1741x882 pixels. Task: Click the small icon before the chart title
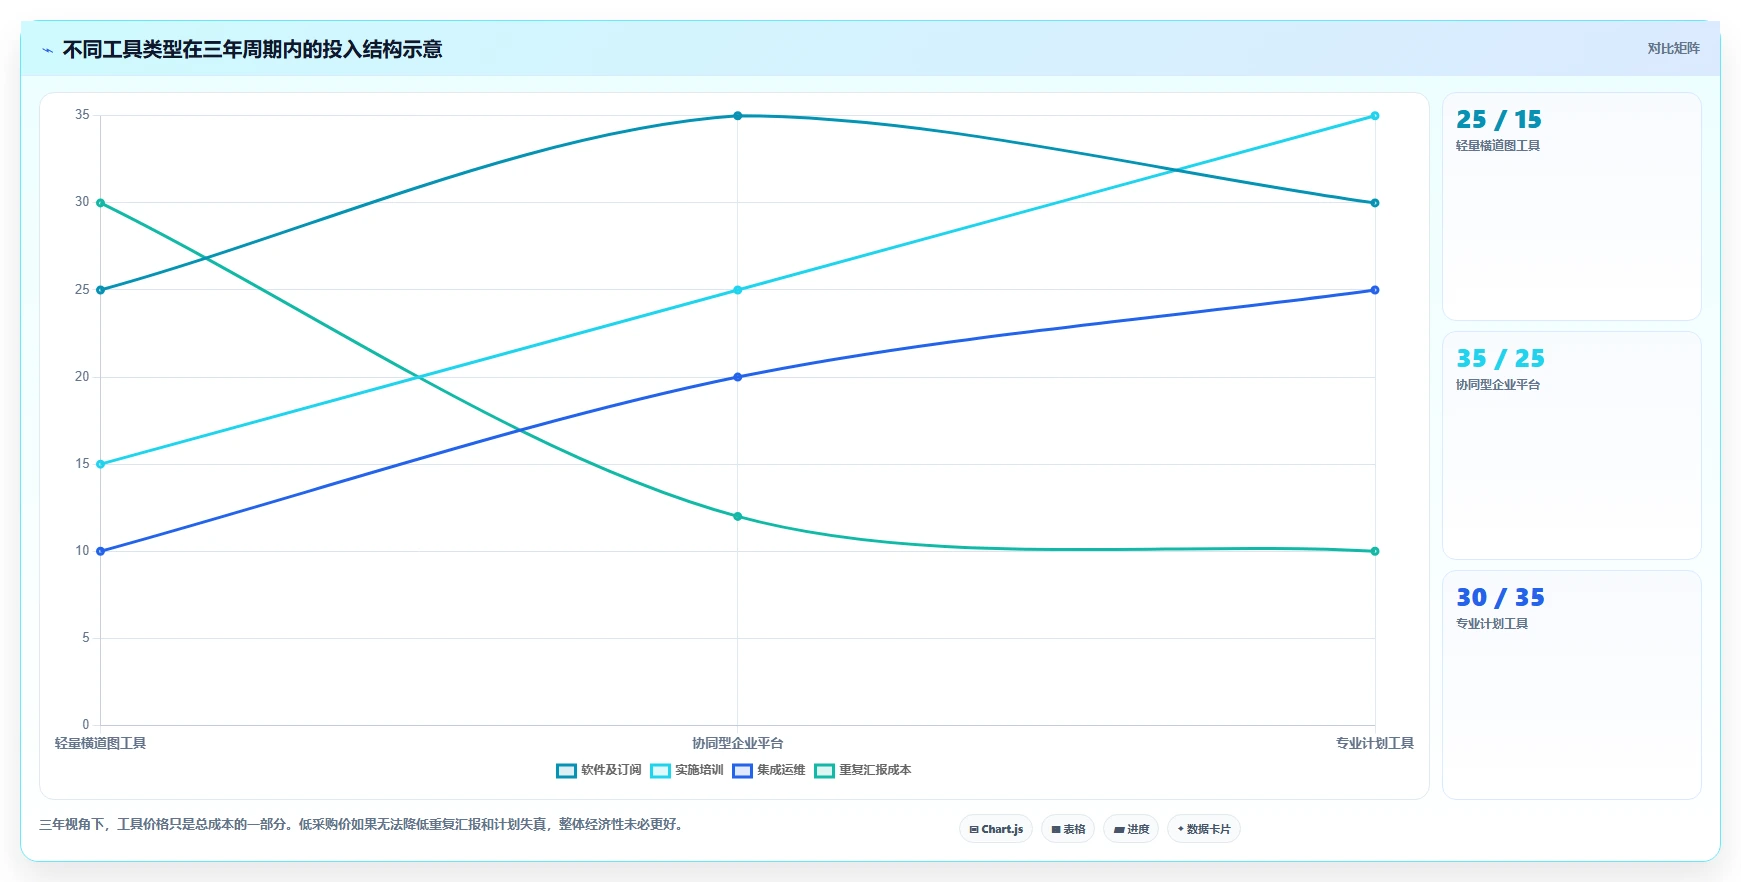(x=47, y=50)
